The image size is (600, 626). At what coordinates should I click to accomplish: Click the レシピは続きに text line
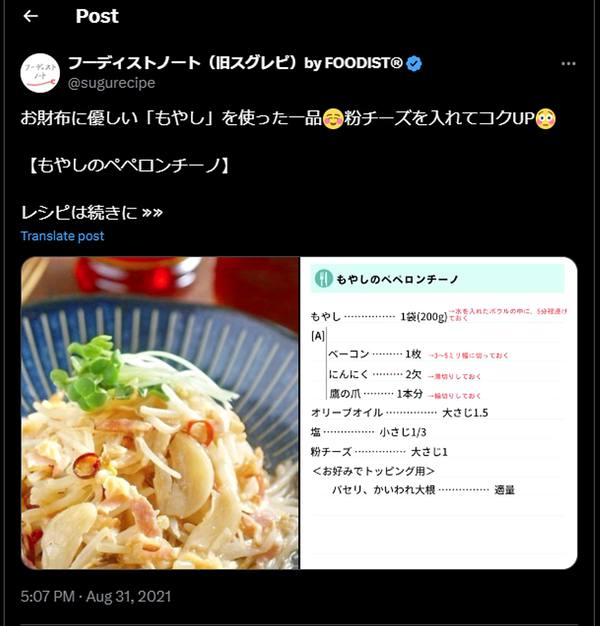(x=92, y=212)
